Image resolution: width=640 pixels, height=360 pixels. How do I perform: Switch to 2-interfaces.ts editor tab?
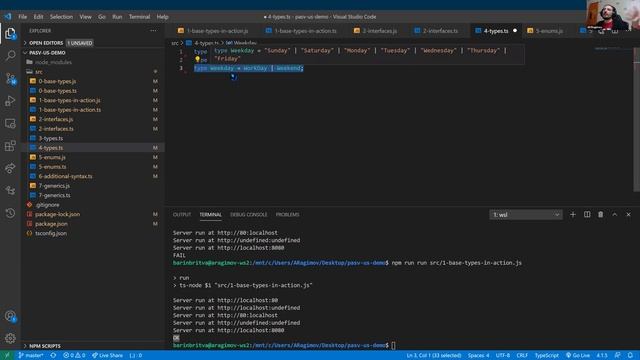pos(436,31)
